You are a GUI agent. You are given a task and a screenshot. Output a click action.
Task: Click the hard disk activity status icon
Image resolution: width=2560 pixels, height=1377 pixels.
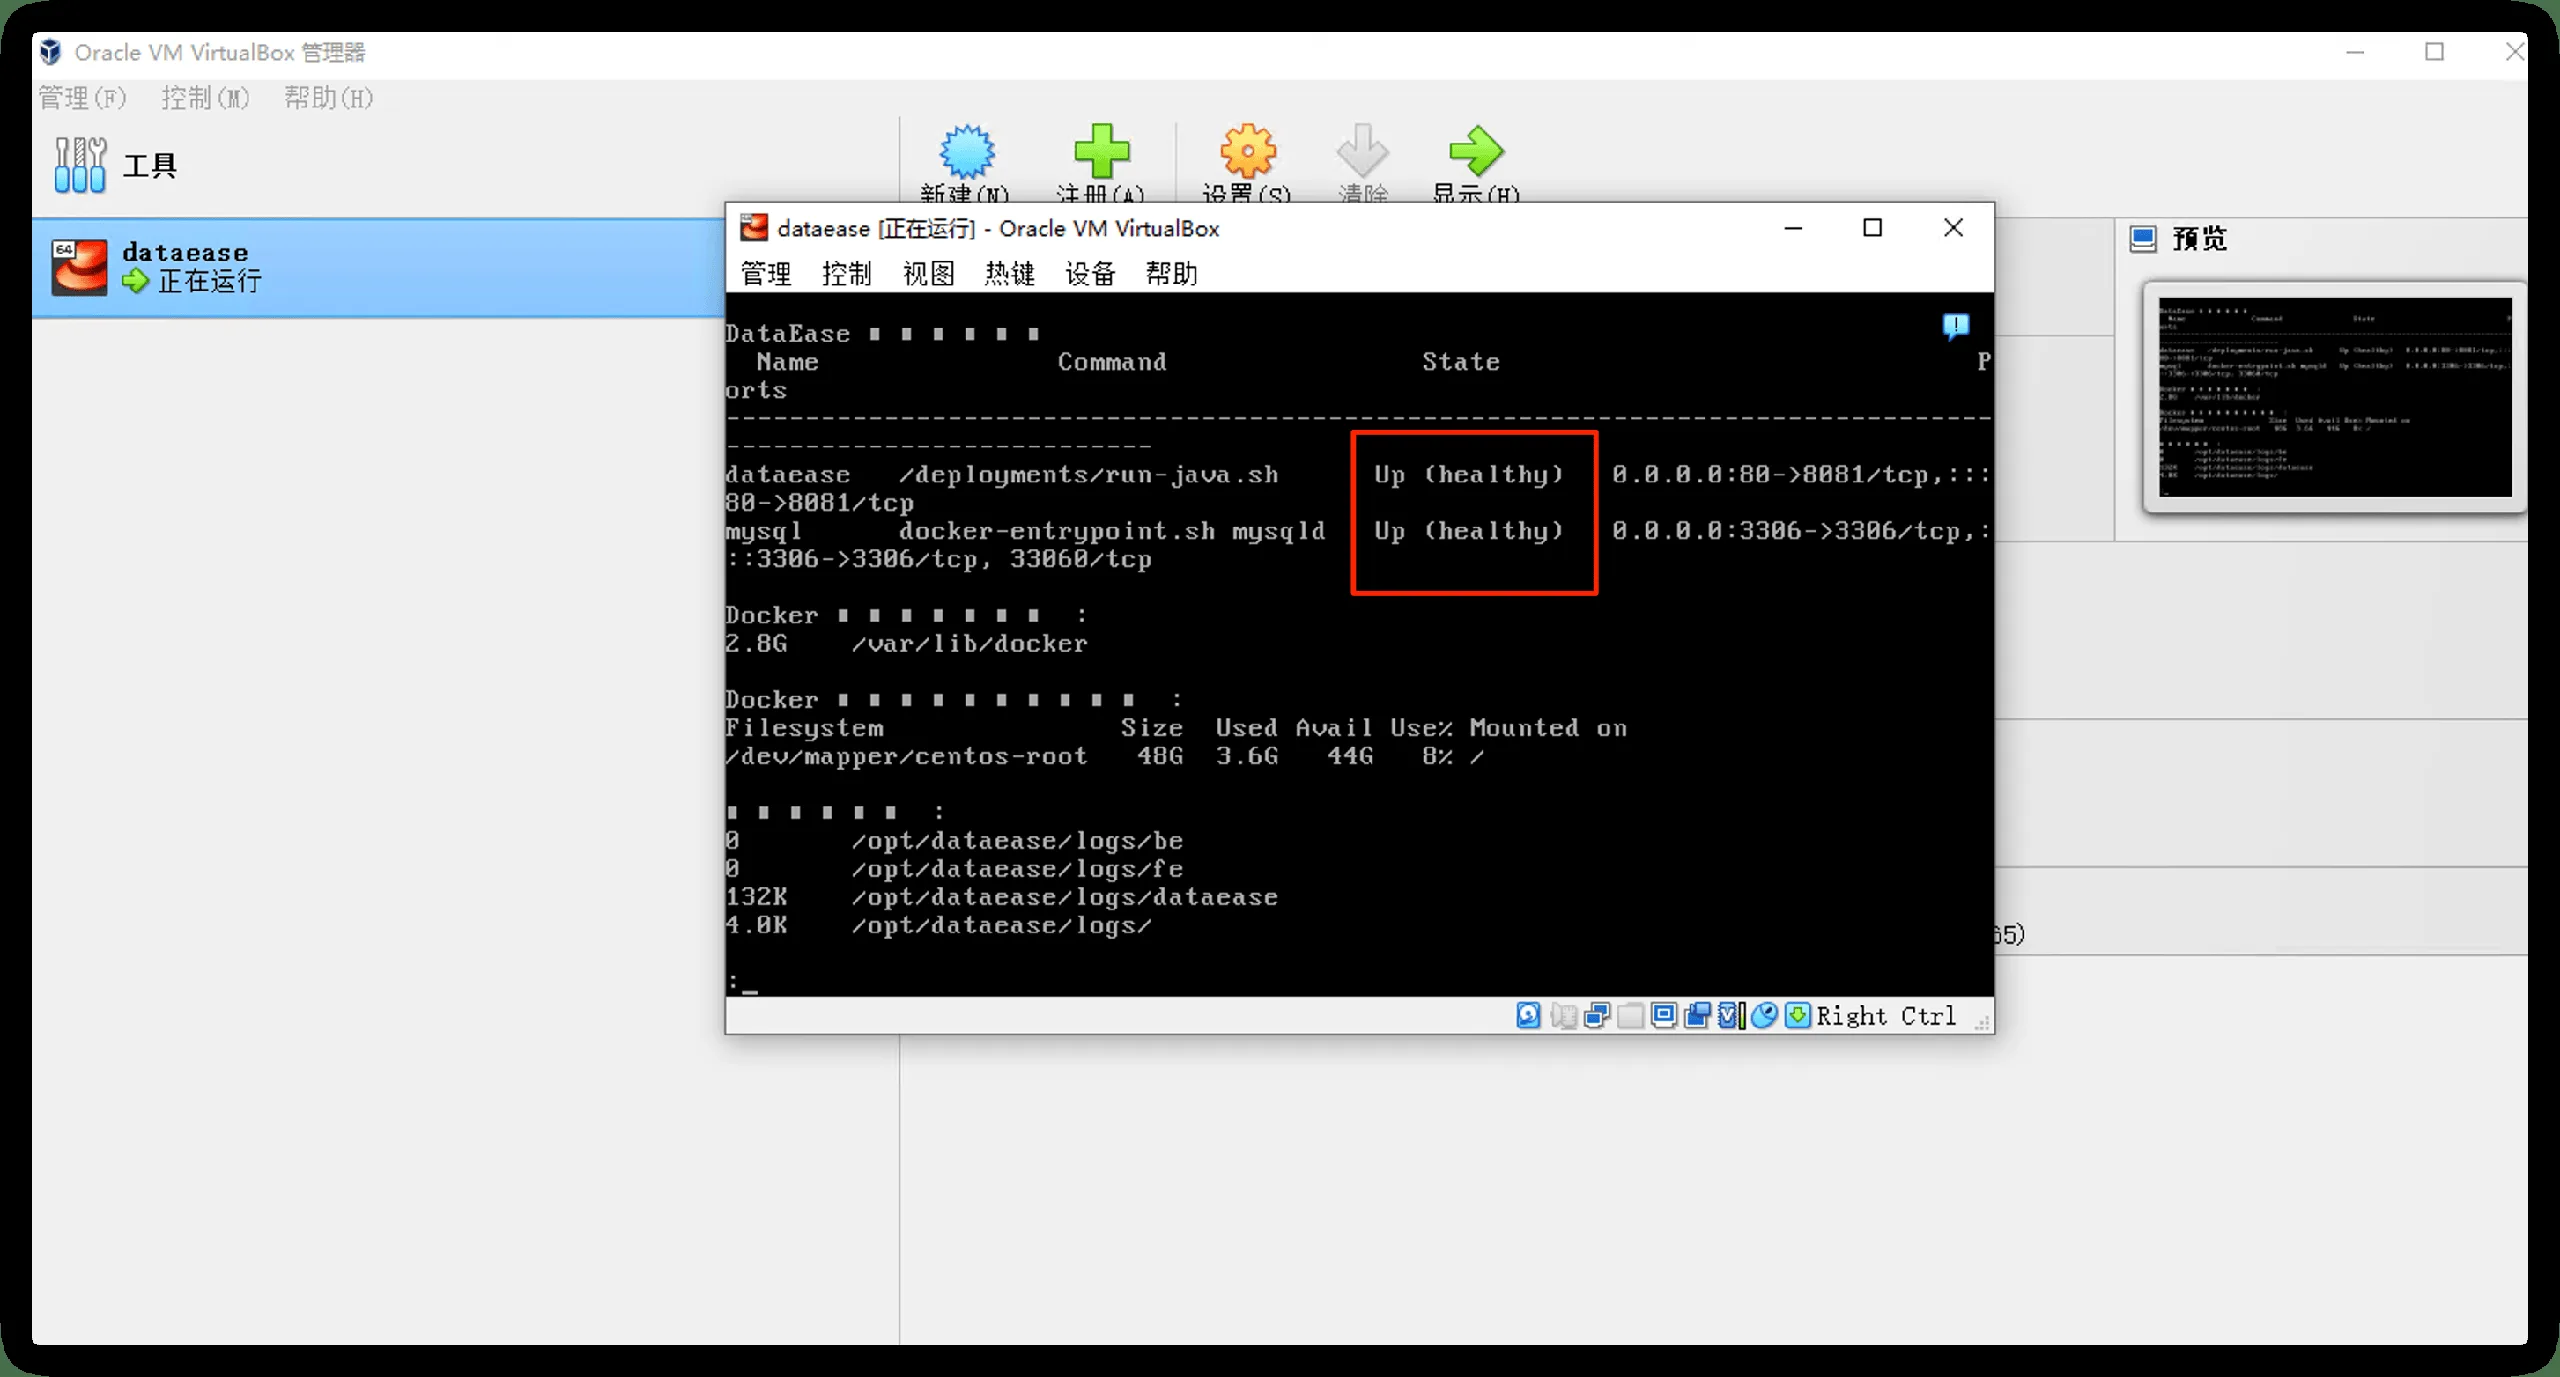1528,1015
